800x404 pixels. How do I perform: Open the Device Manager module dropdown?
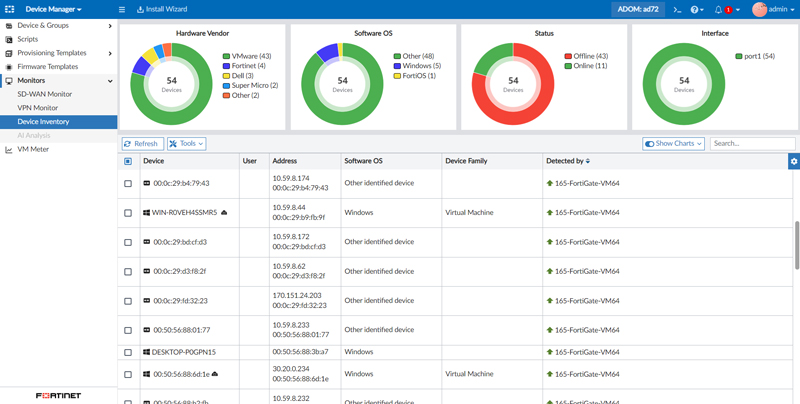tap(54, 9)
